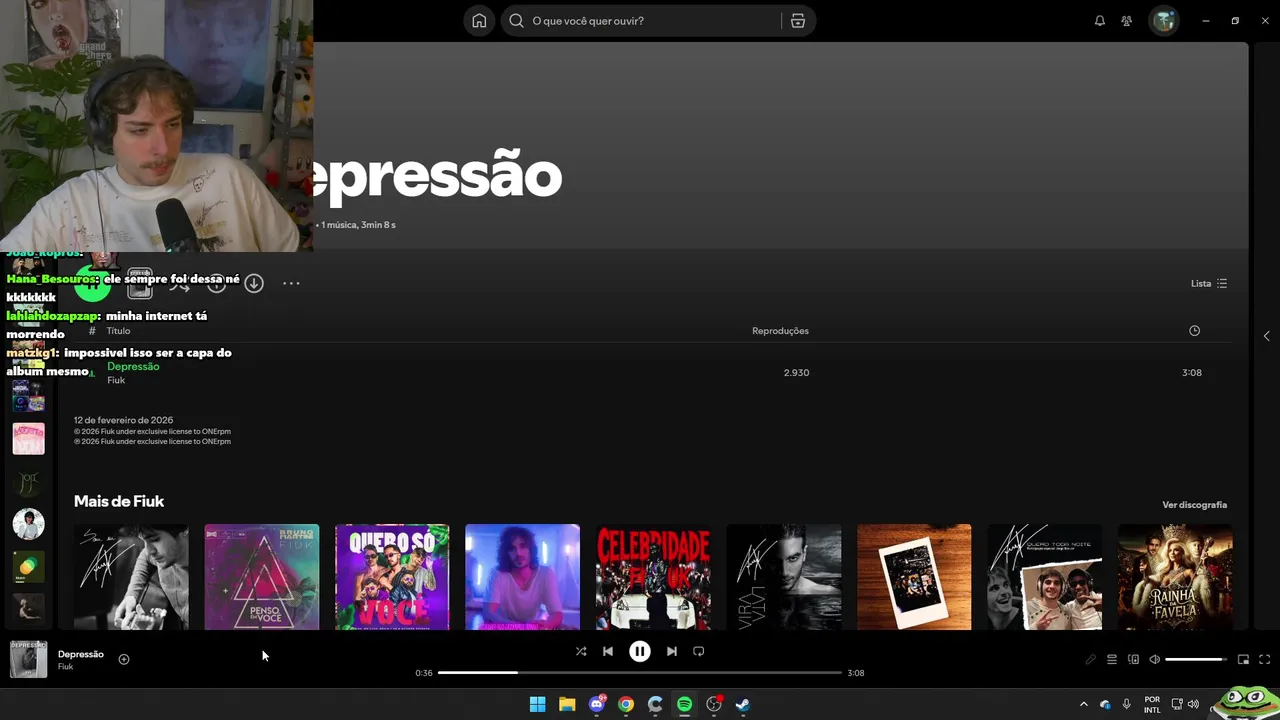
Task: Sort tracks by the clock duration column
Action: (x=1194, y=331)
